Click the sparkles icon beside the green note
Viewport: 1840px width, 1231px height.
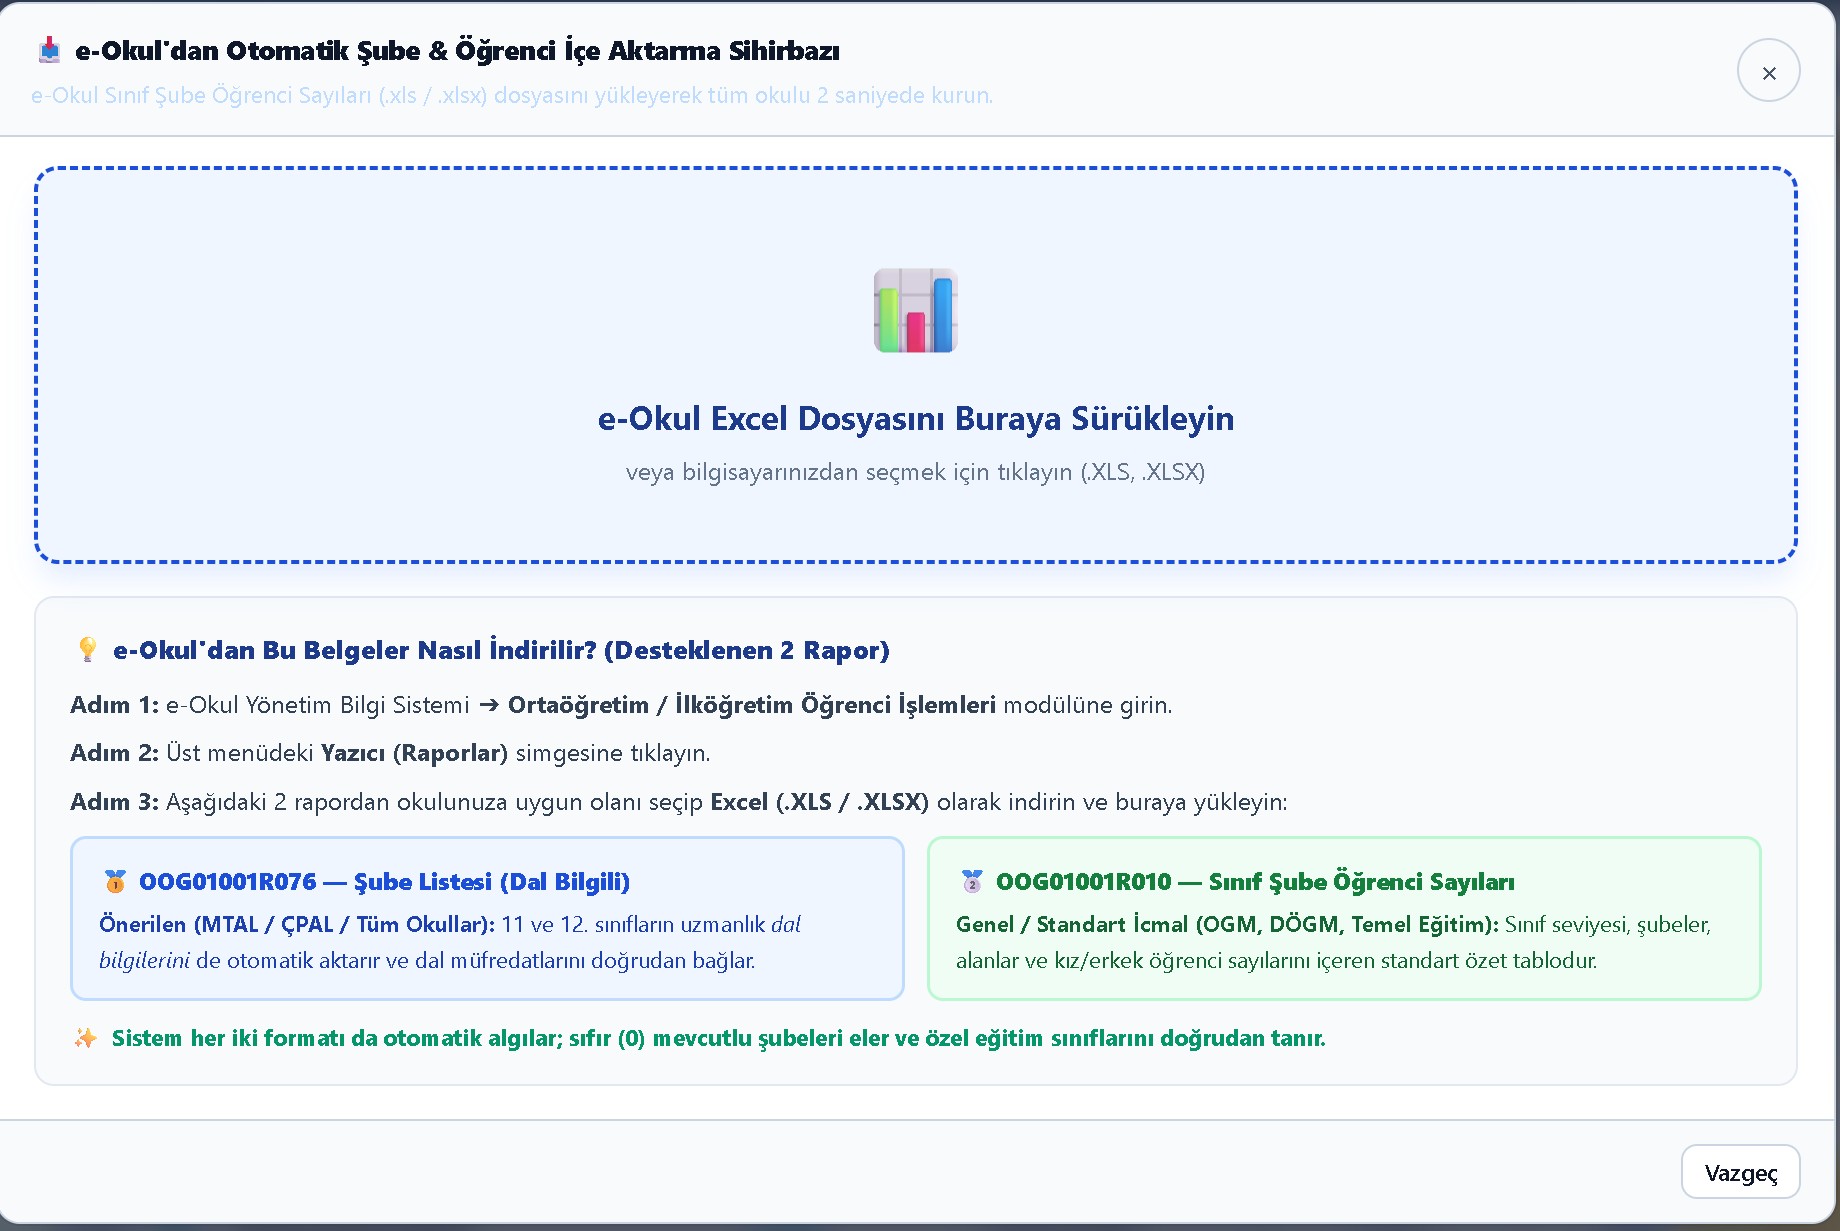(86, 1038)
